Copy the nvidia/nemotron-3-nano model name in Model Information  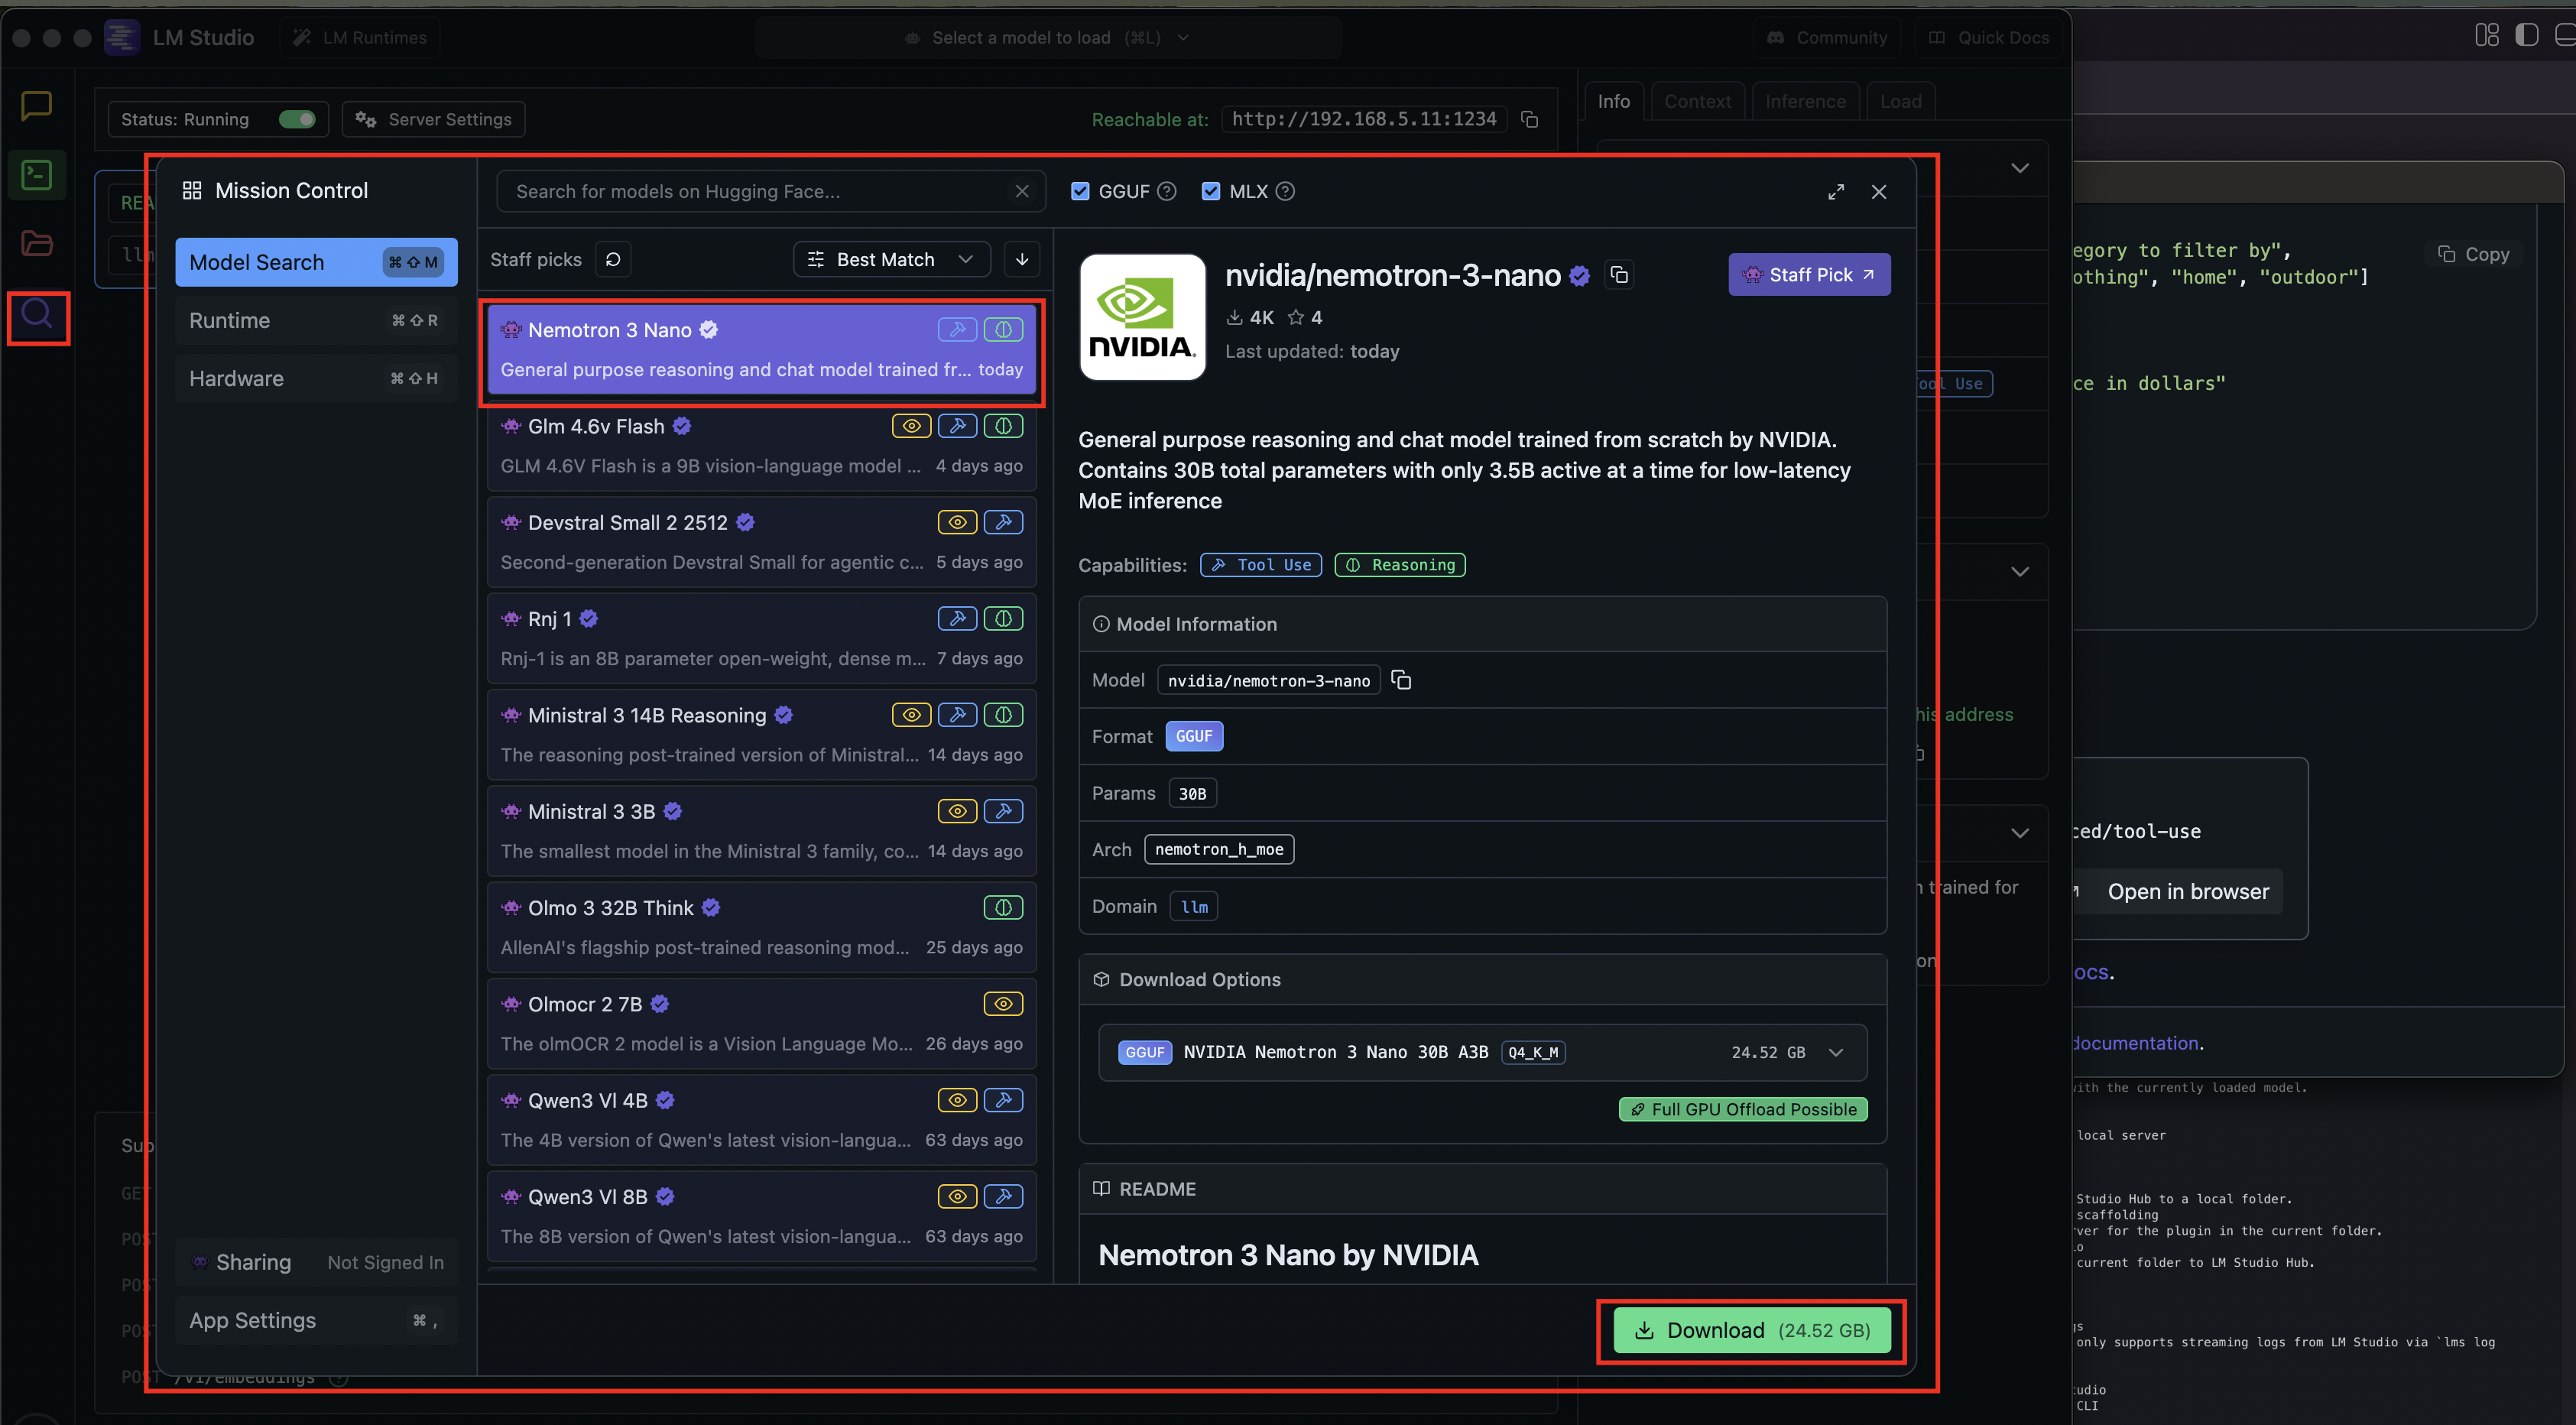(1401, 680)
